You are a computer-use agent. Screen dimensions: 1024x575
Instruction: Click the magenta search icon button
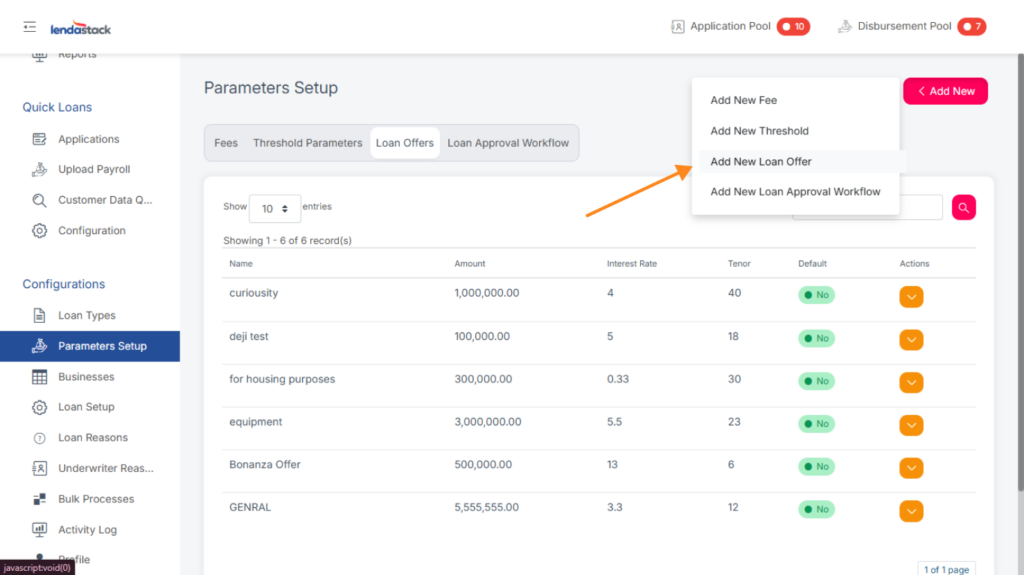963,207
